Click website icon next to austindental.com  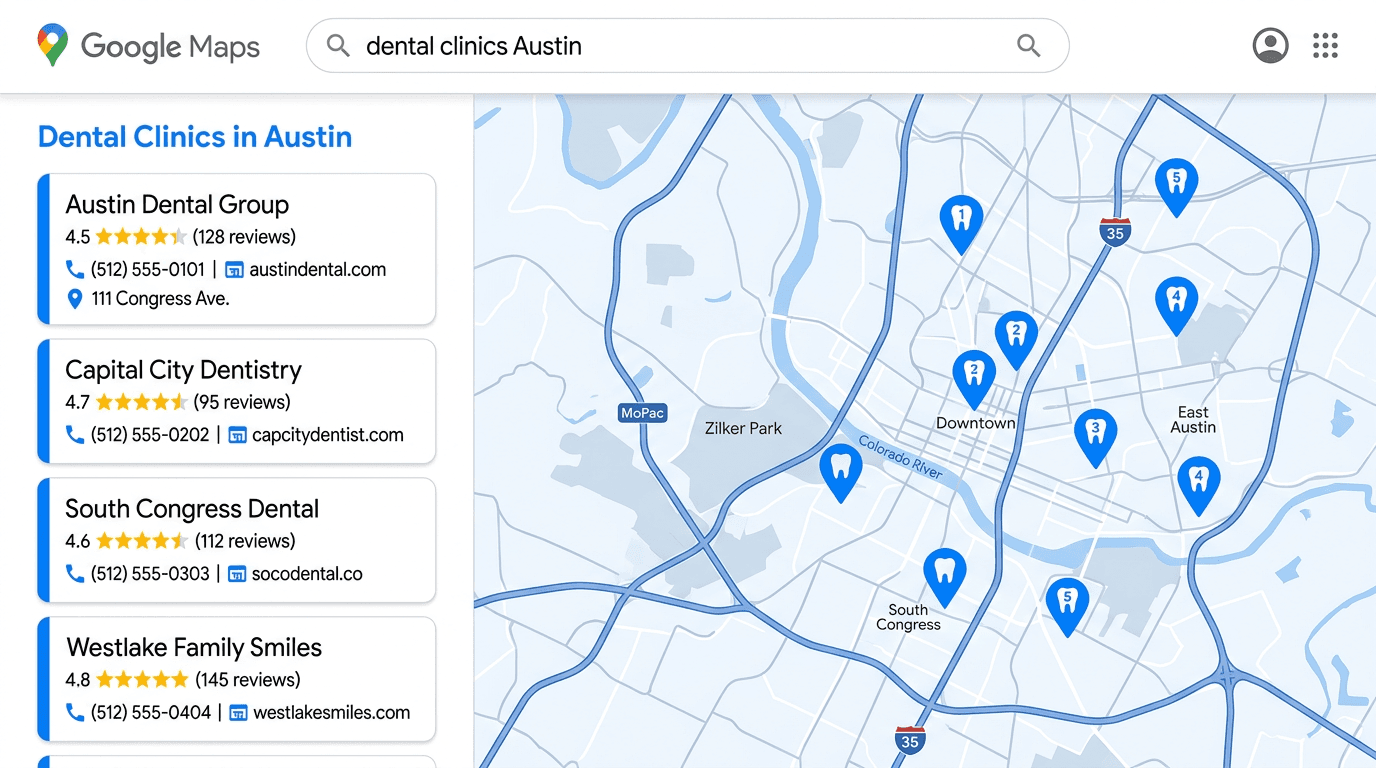coord(234,270)
